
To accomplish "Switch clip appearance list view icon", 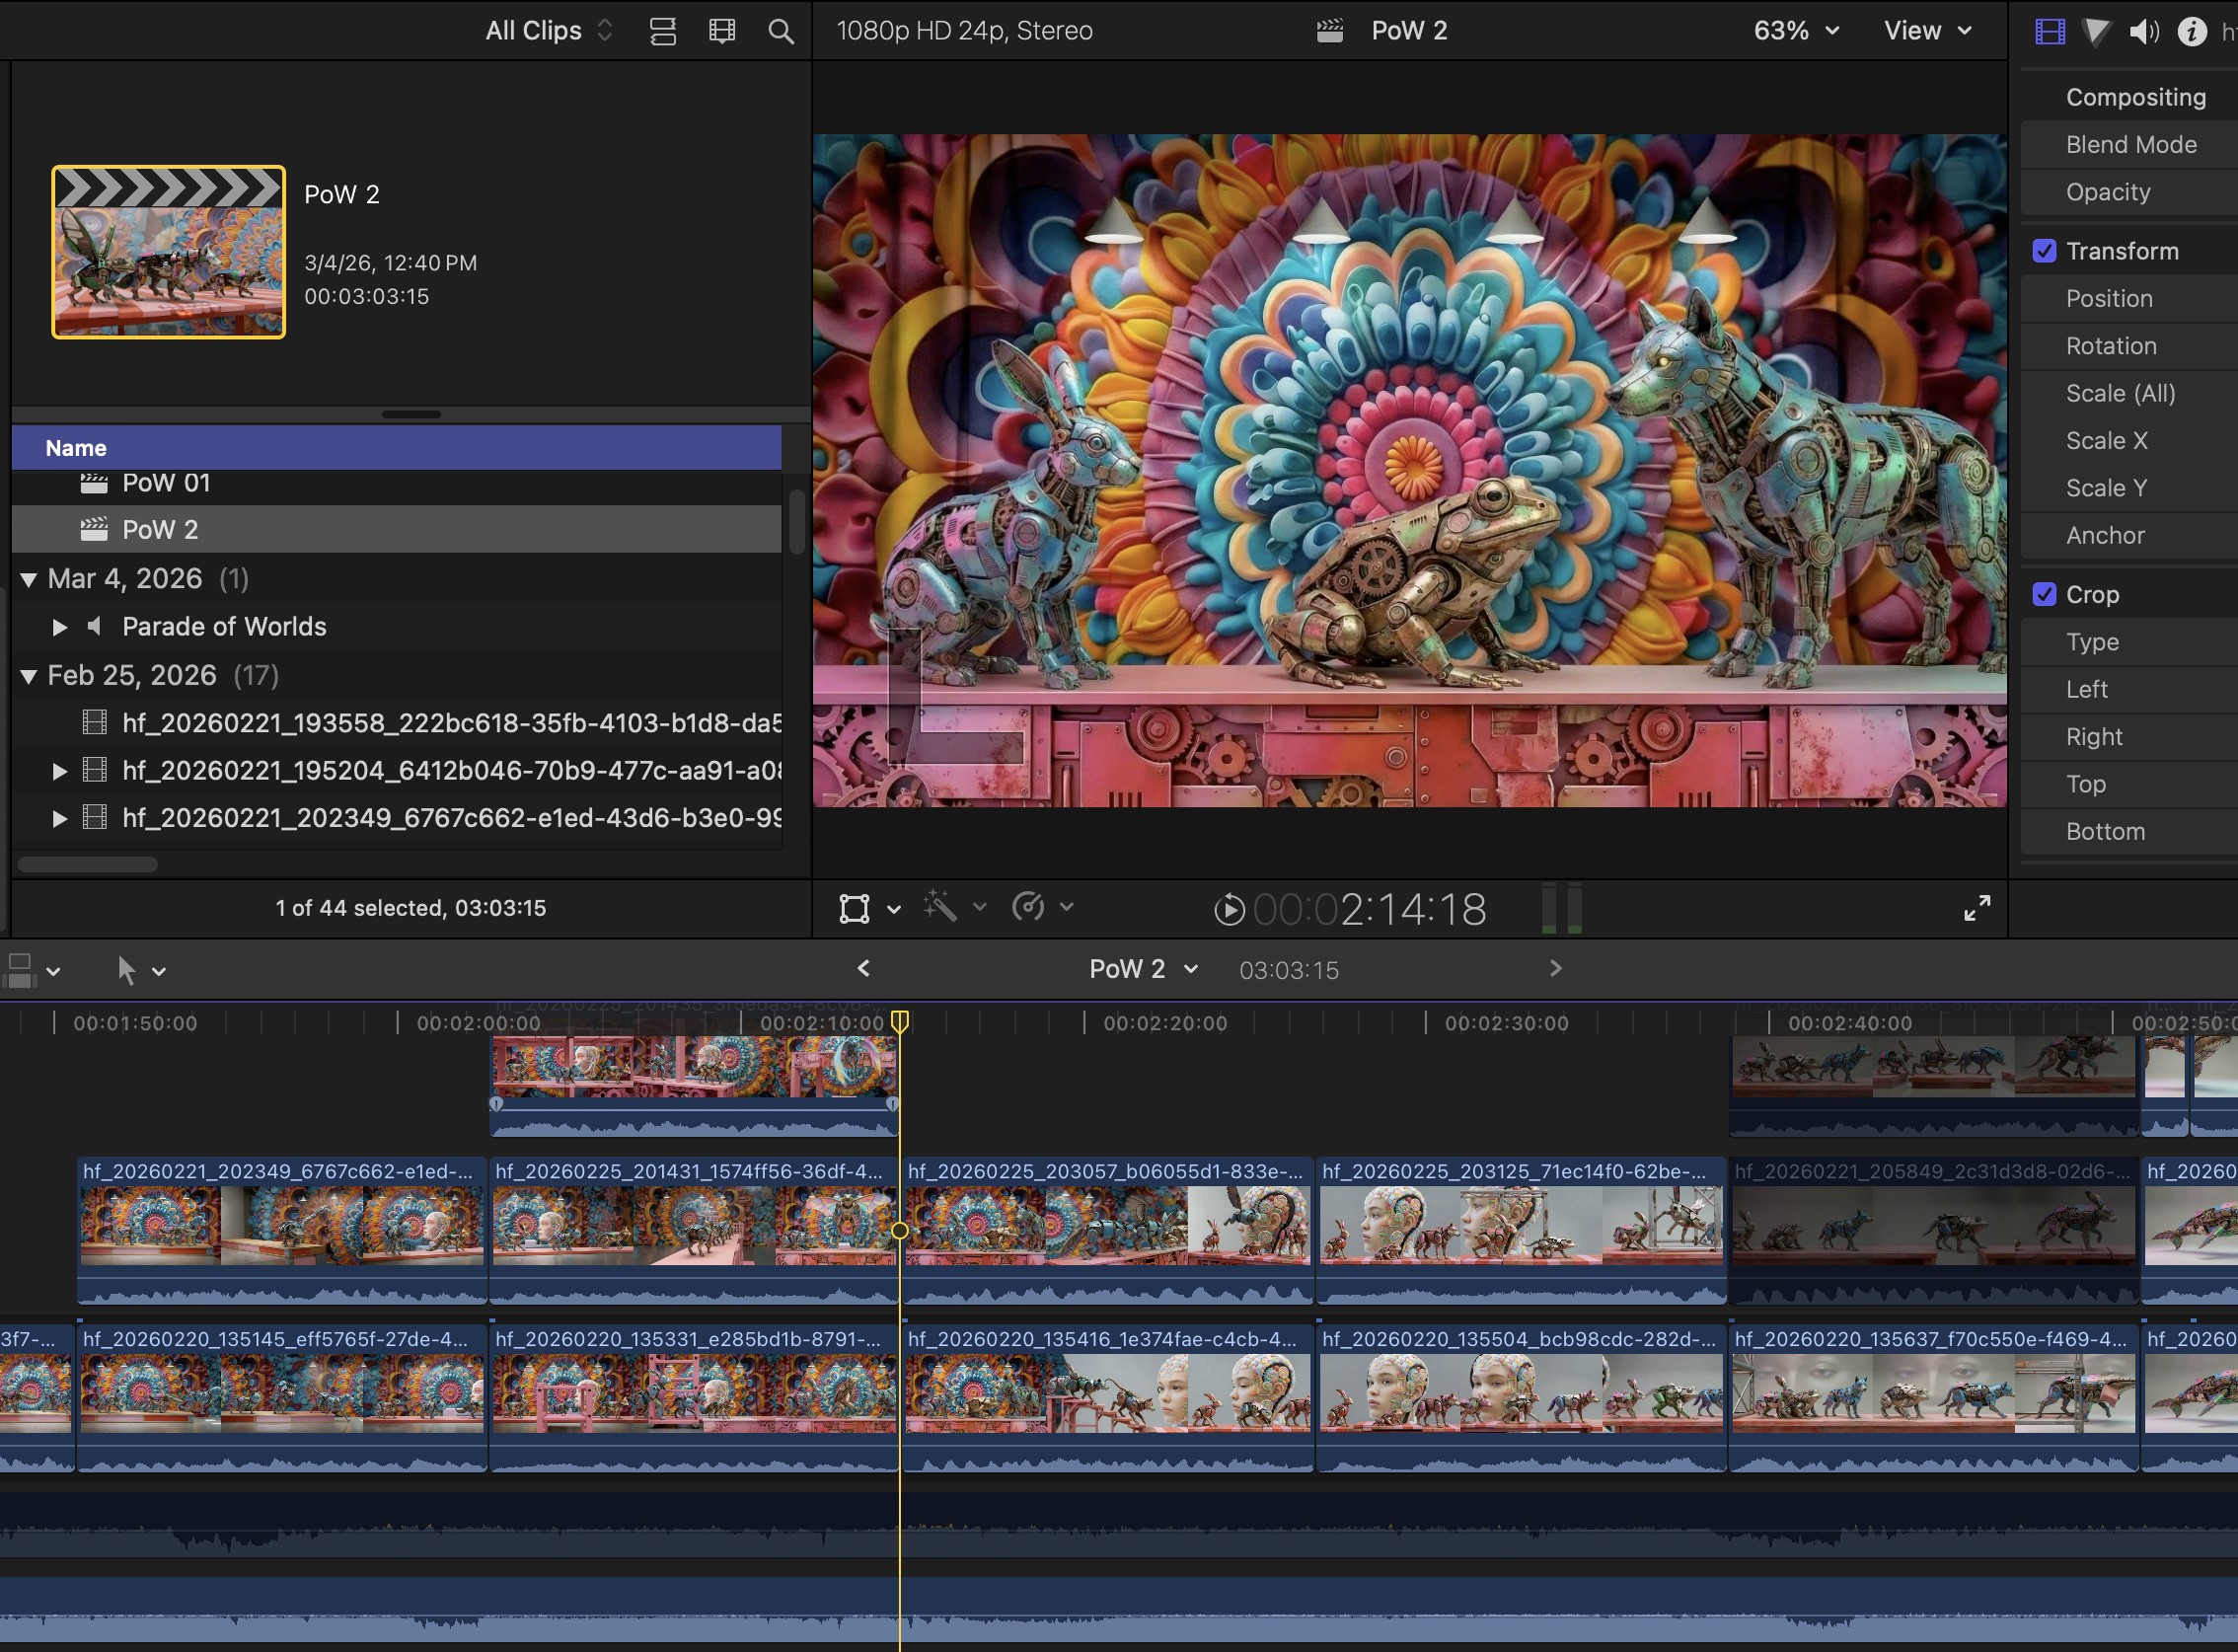I will pos(663,31).
